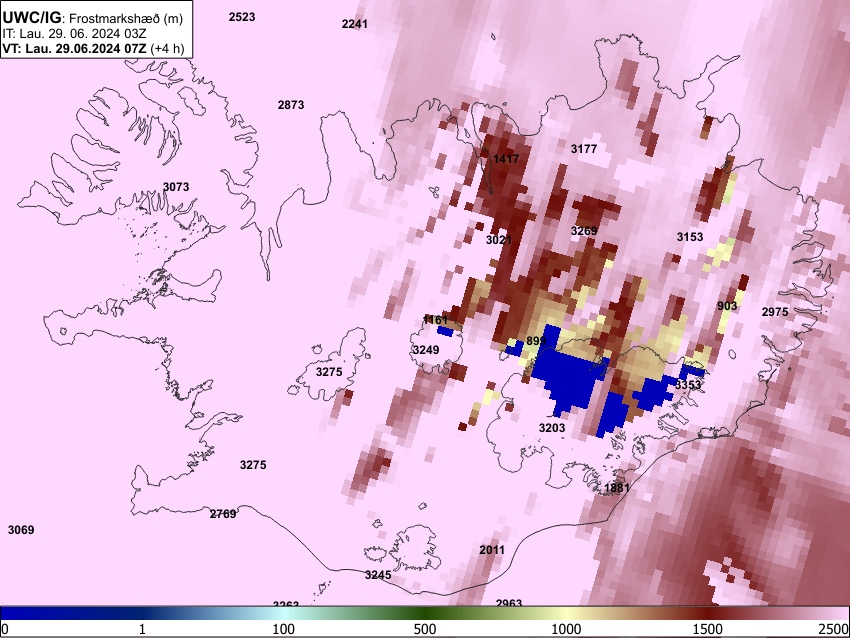Click the color scale label 1500
This screenshot has height=638, width=850.
pyautogui.click(x=708, y=629)
